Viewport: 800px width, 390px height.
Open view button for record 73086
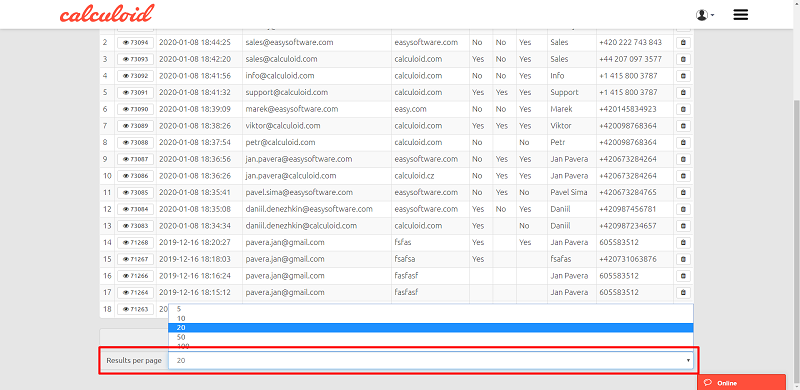tap(135, 176)
